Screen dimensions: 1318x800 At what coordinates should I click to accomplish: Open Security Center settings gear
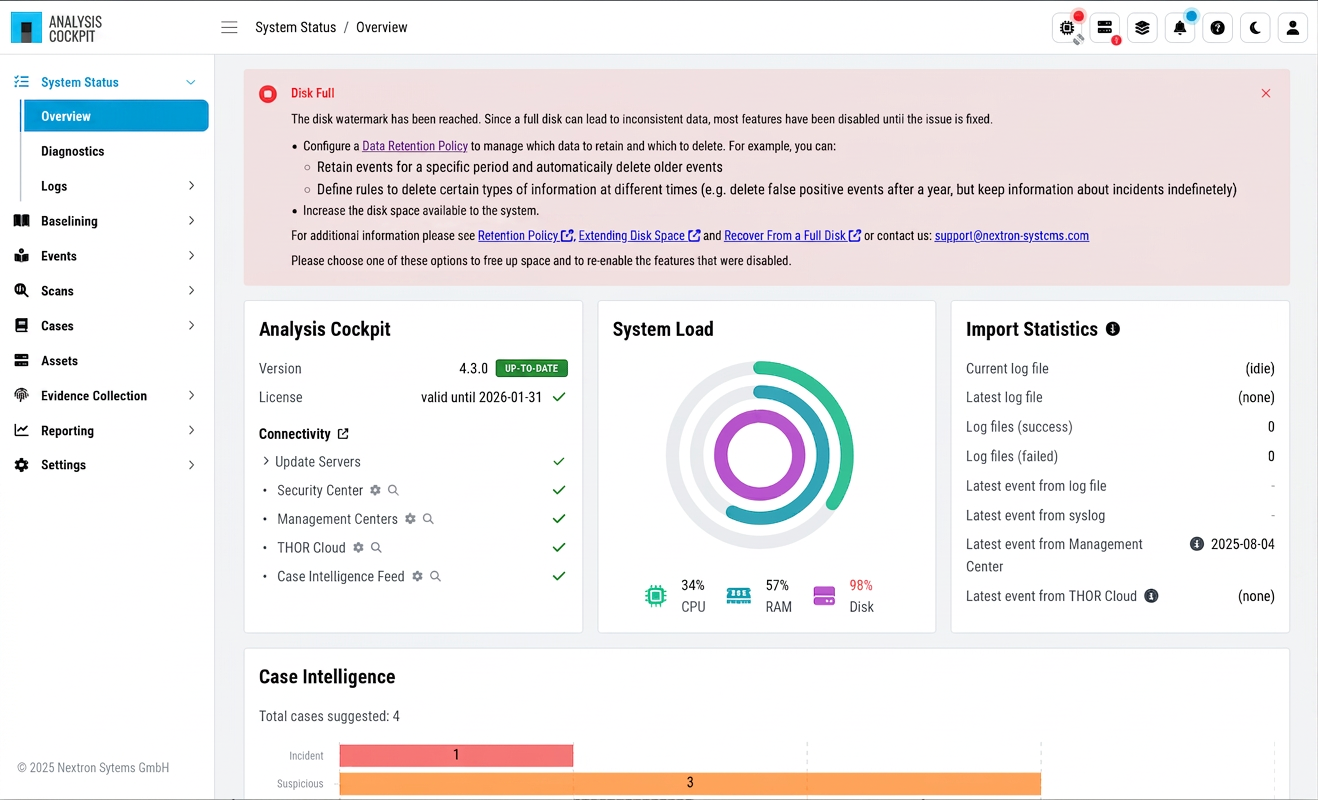click(375, 490)
